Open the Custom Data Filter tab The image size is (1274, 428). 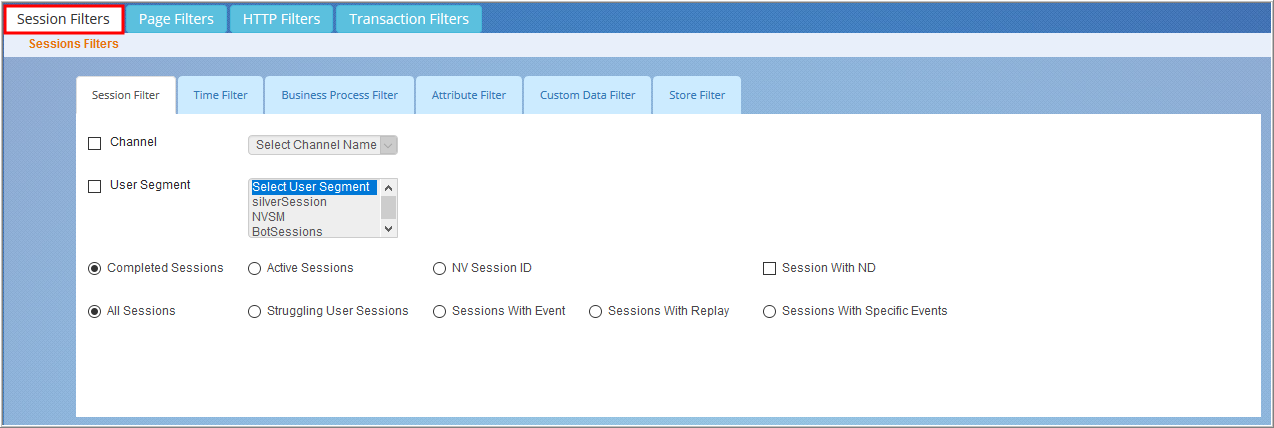point(587,95)
